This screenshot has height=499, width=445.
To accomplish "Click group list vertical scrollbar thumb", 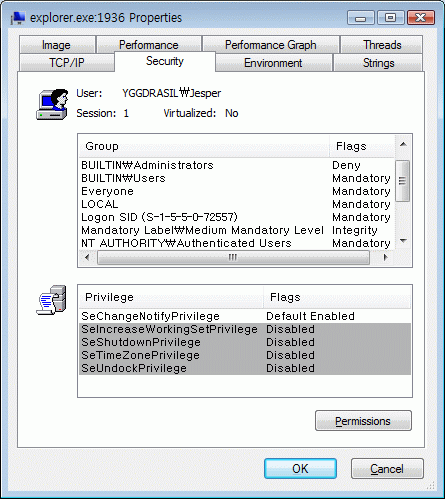I will tap(403, 181).
